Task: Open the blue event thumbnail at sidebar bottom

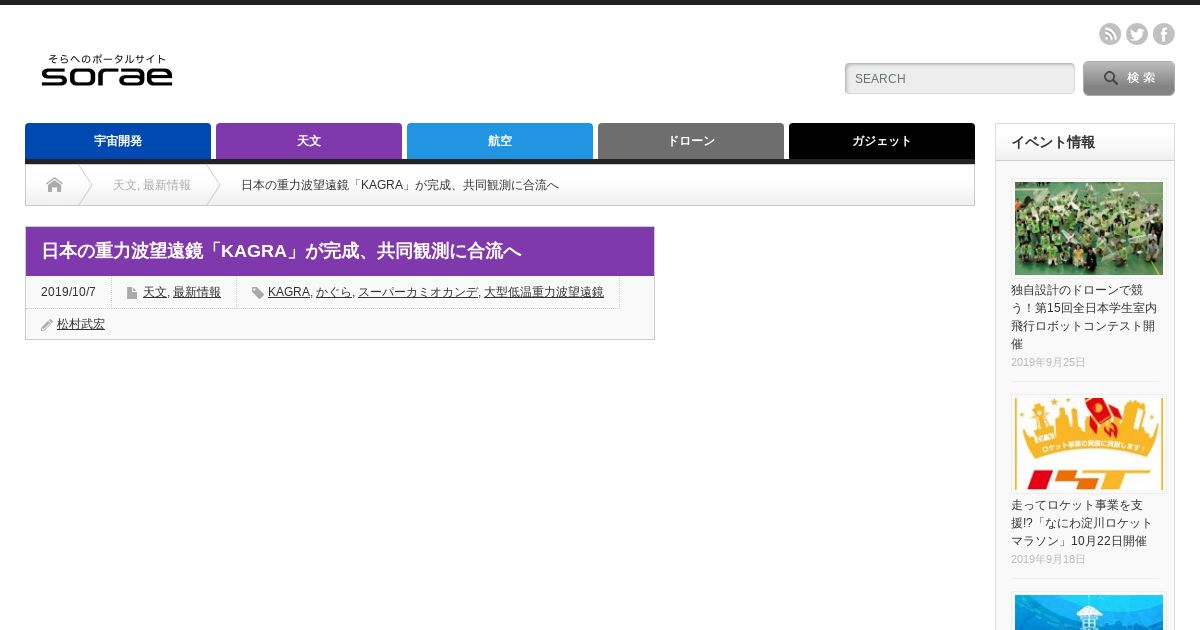Action: coord(1088,611)
